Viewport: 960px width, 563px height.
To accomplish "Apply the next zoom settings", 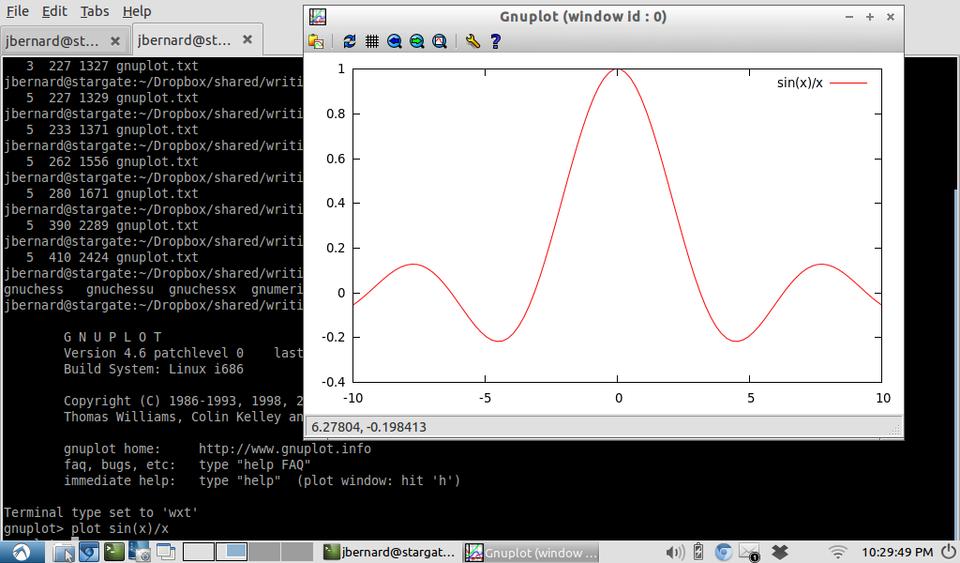I will click(416, 41).
